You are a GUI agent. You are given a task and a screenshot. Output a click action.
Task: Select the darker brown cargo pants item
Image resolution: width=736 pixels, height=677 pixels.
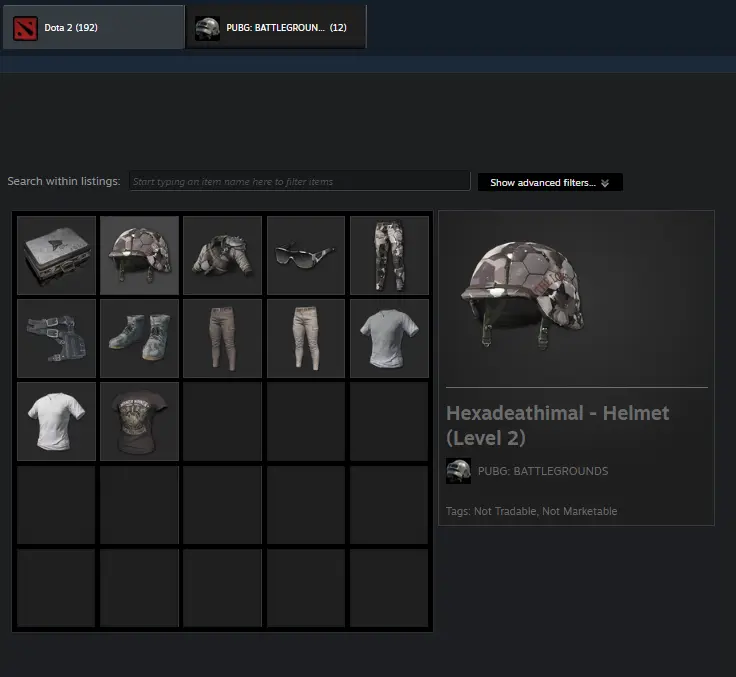pos(222,338)
